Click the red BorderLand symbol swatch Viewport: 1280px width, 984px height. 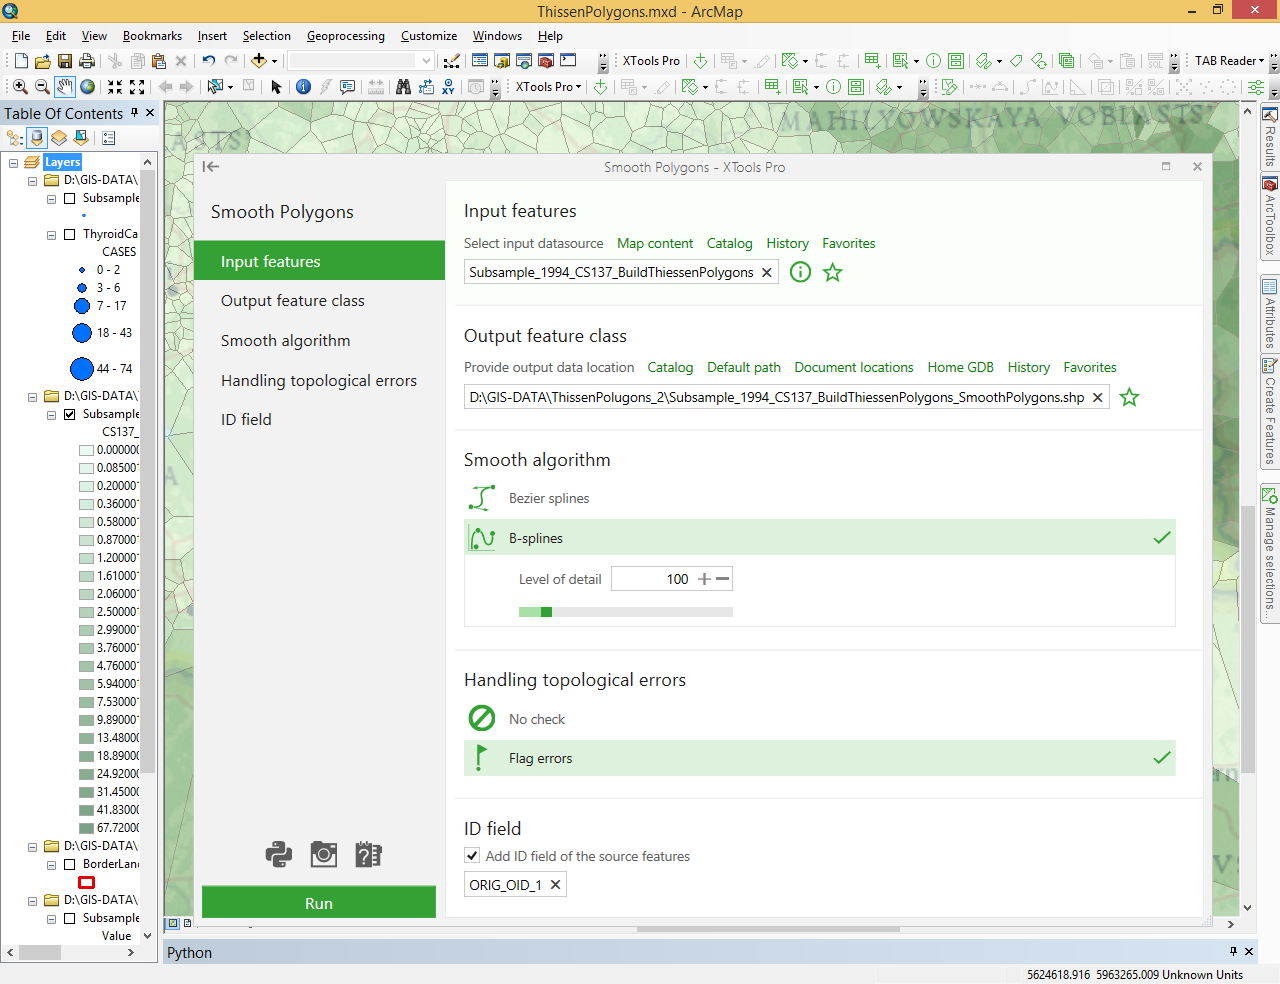[87, 882]
